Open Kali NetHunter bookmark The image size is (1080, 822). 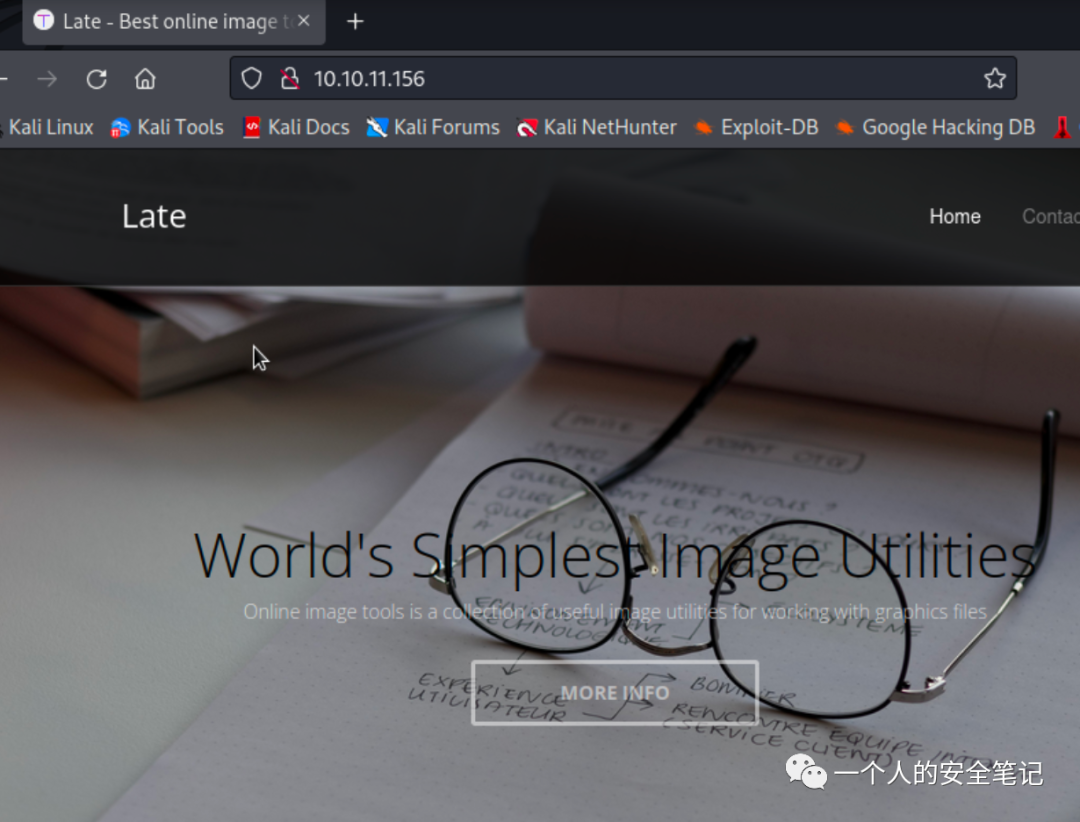(x=596, y=127)
